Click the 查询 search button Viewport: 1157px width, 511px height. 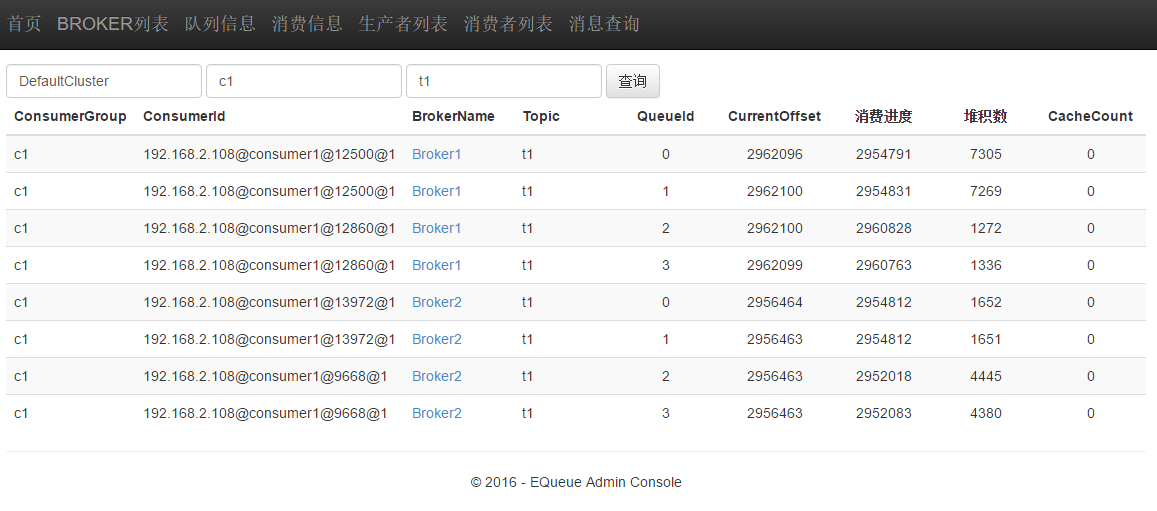point(632,81)
